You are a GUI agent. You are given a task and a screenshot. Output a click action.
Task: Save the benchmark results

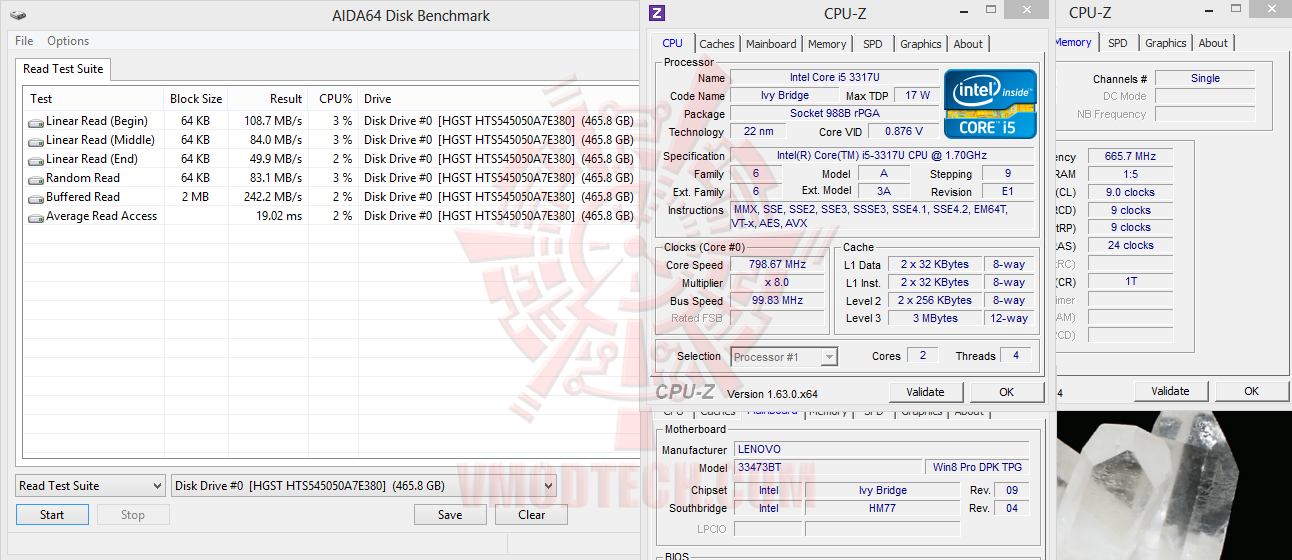pyautogui.click(x=450, y=515)
